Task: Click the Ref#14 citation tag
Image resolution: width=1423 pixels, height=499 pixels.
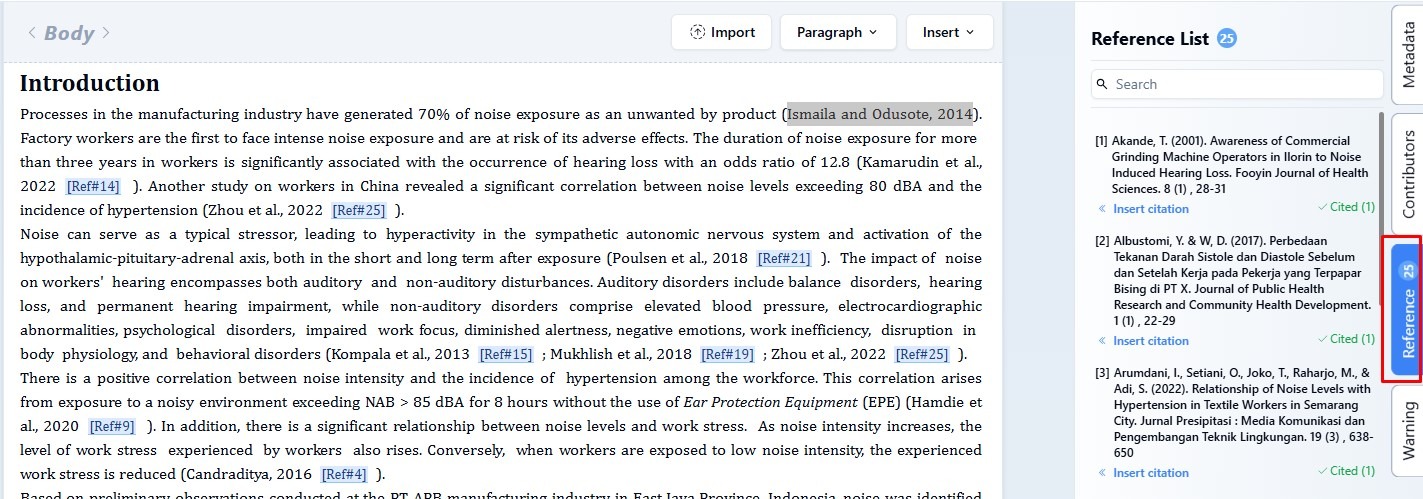Action: [x=93, y=186]
